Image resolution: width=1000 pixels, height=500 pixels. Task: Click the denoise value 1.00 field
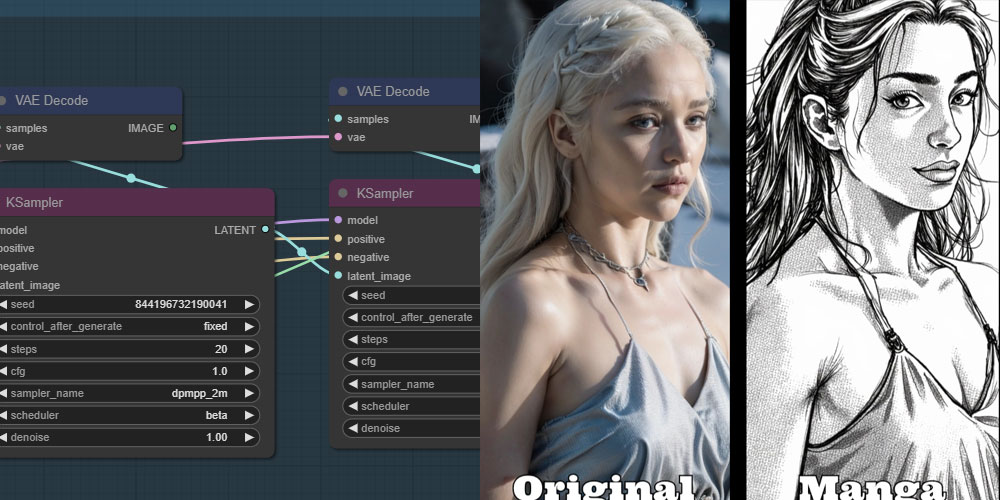[x=217, y=438]
